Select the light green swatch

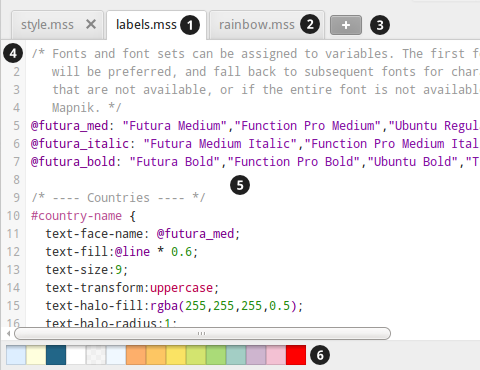[x=216, y=355]
